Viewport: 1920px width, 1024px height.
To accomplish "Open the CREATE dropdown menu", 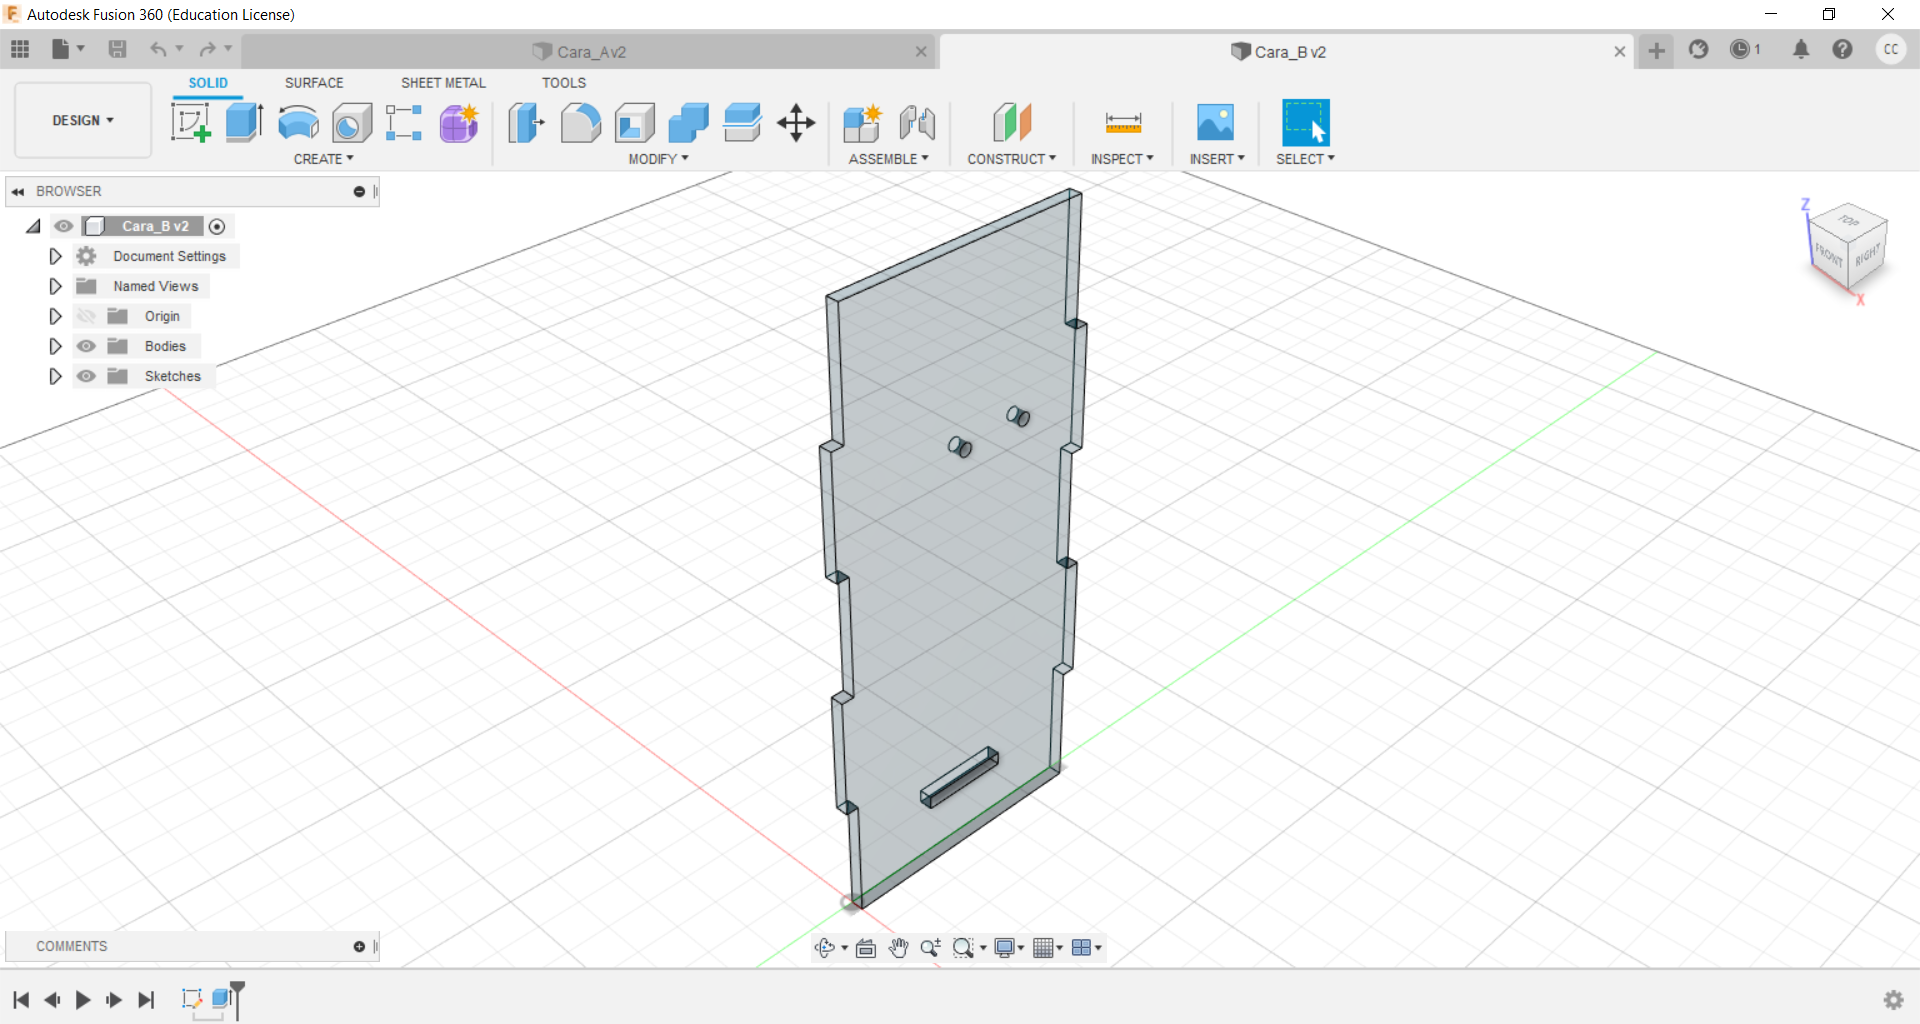I will pyautogui.click(x=323, y=159).
